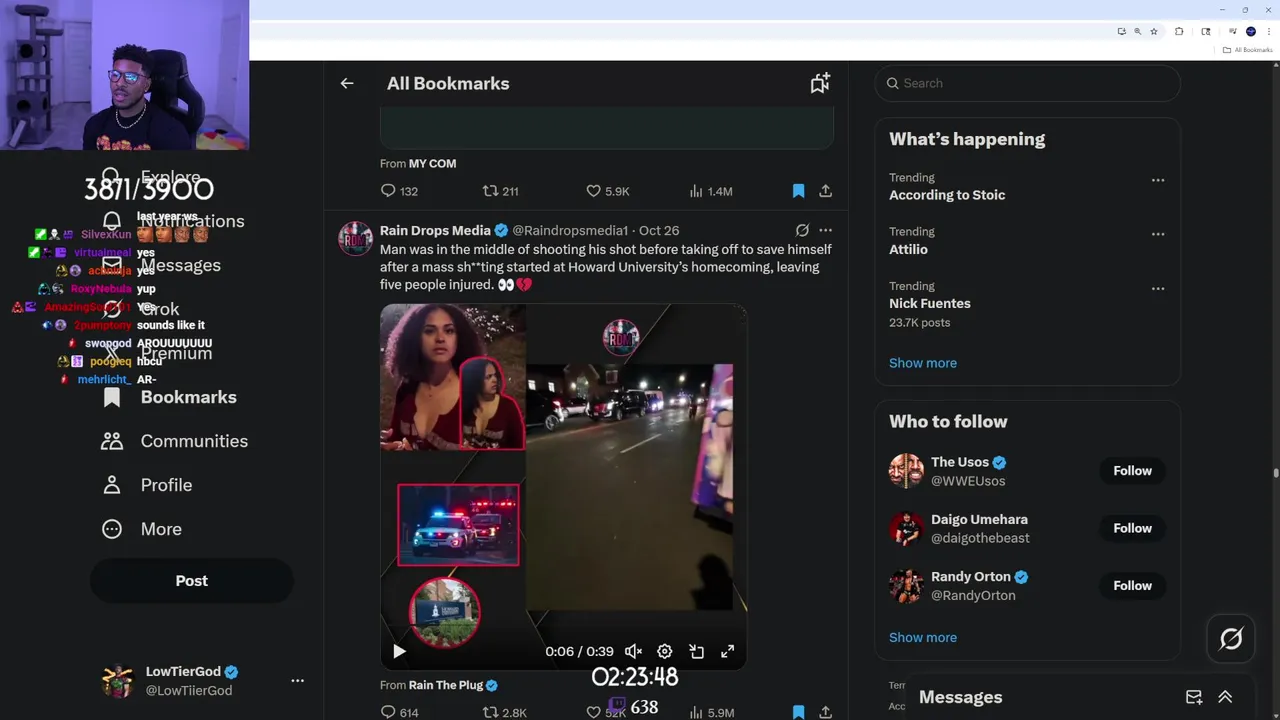Repost the post with 211 reposts
The image size is (1280, 720).
(501, 191)
